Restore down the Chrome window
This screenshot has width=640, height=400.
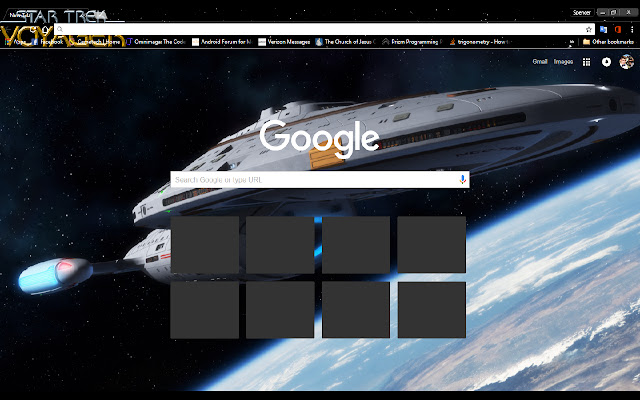tap(613, 13)
